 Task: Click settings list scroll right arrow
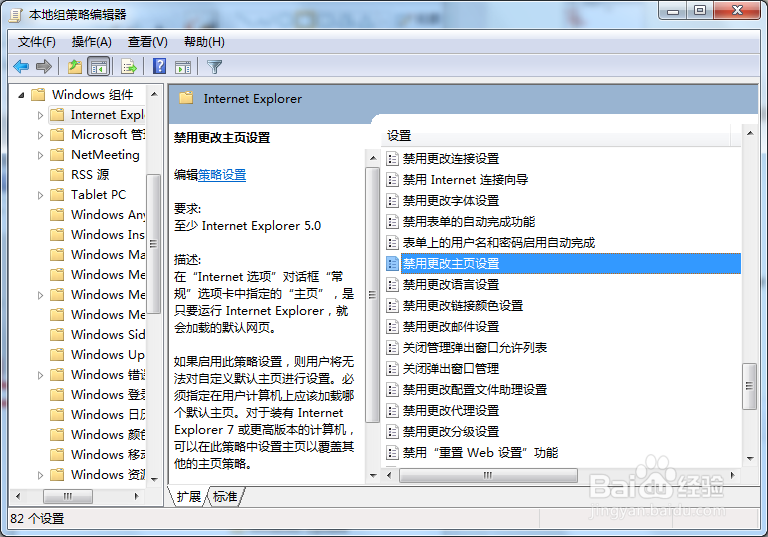[733, 475]
